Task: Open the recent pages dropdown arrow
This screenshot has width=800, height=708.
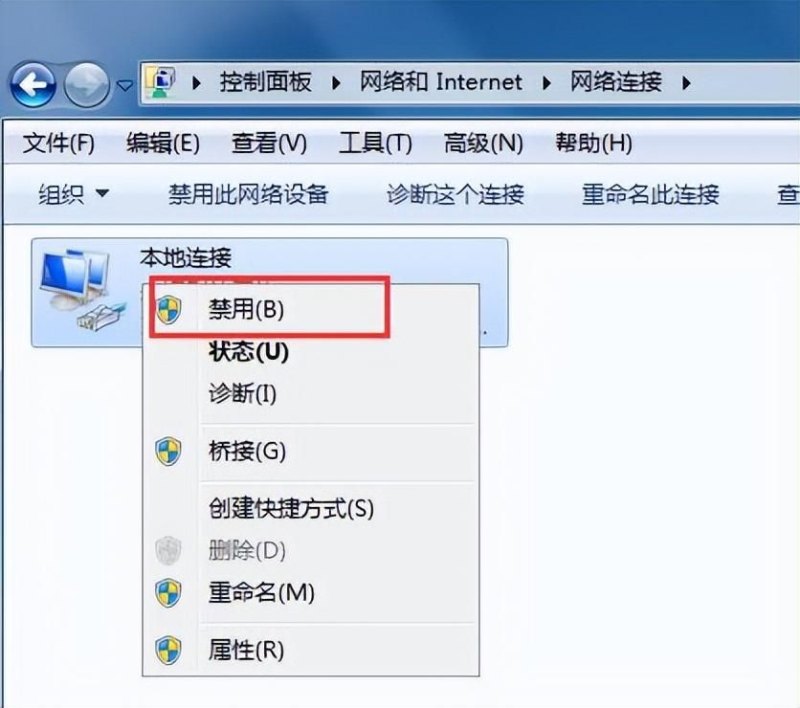Action: pos(124,85)
